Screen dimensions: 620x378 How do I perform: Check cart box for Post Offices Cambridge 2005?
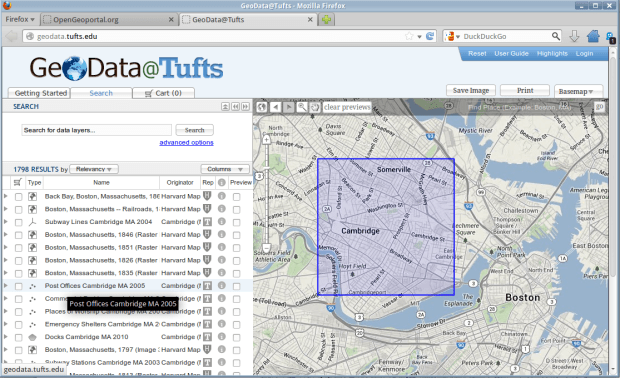click(x=19, y=286)
